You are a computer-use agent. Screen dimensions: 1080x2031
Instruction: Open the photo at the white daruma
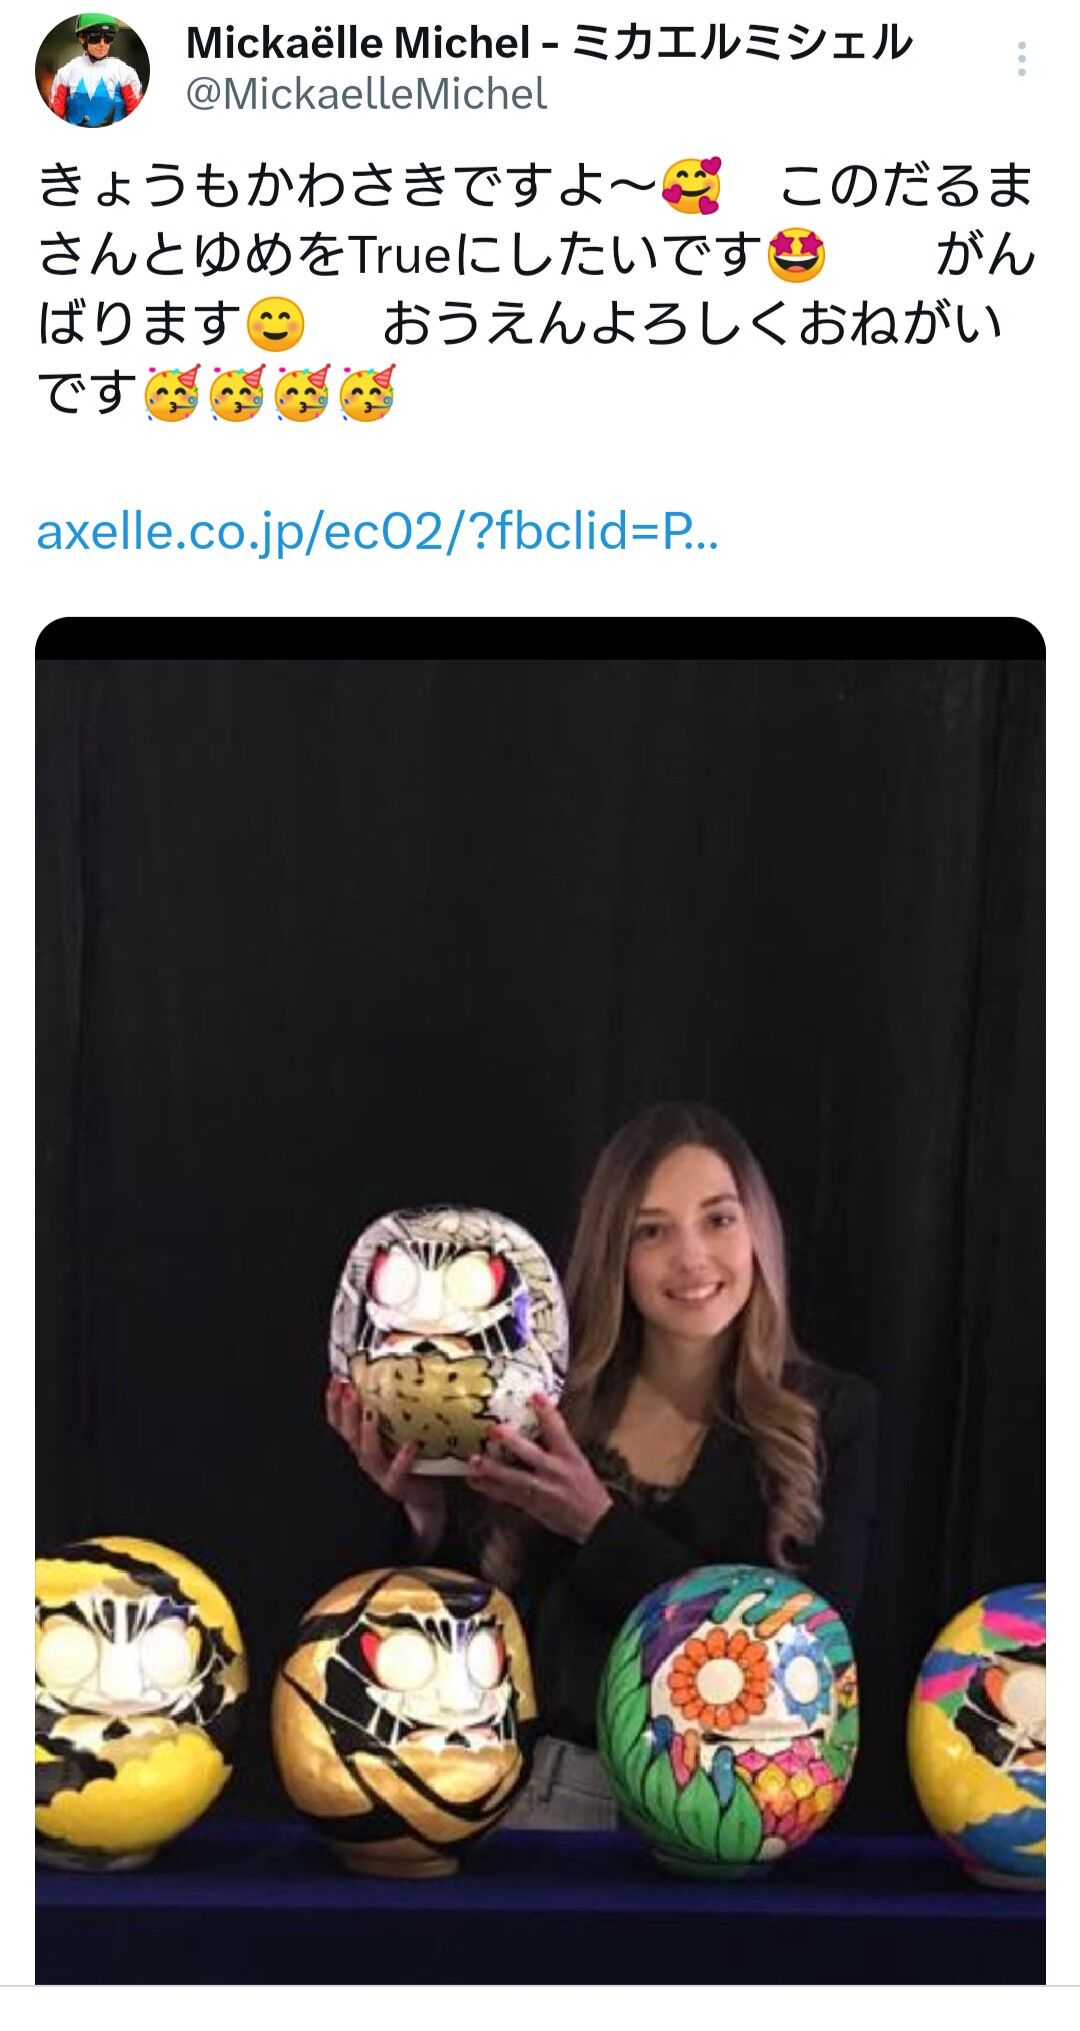pos(450,1338)
